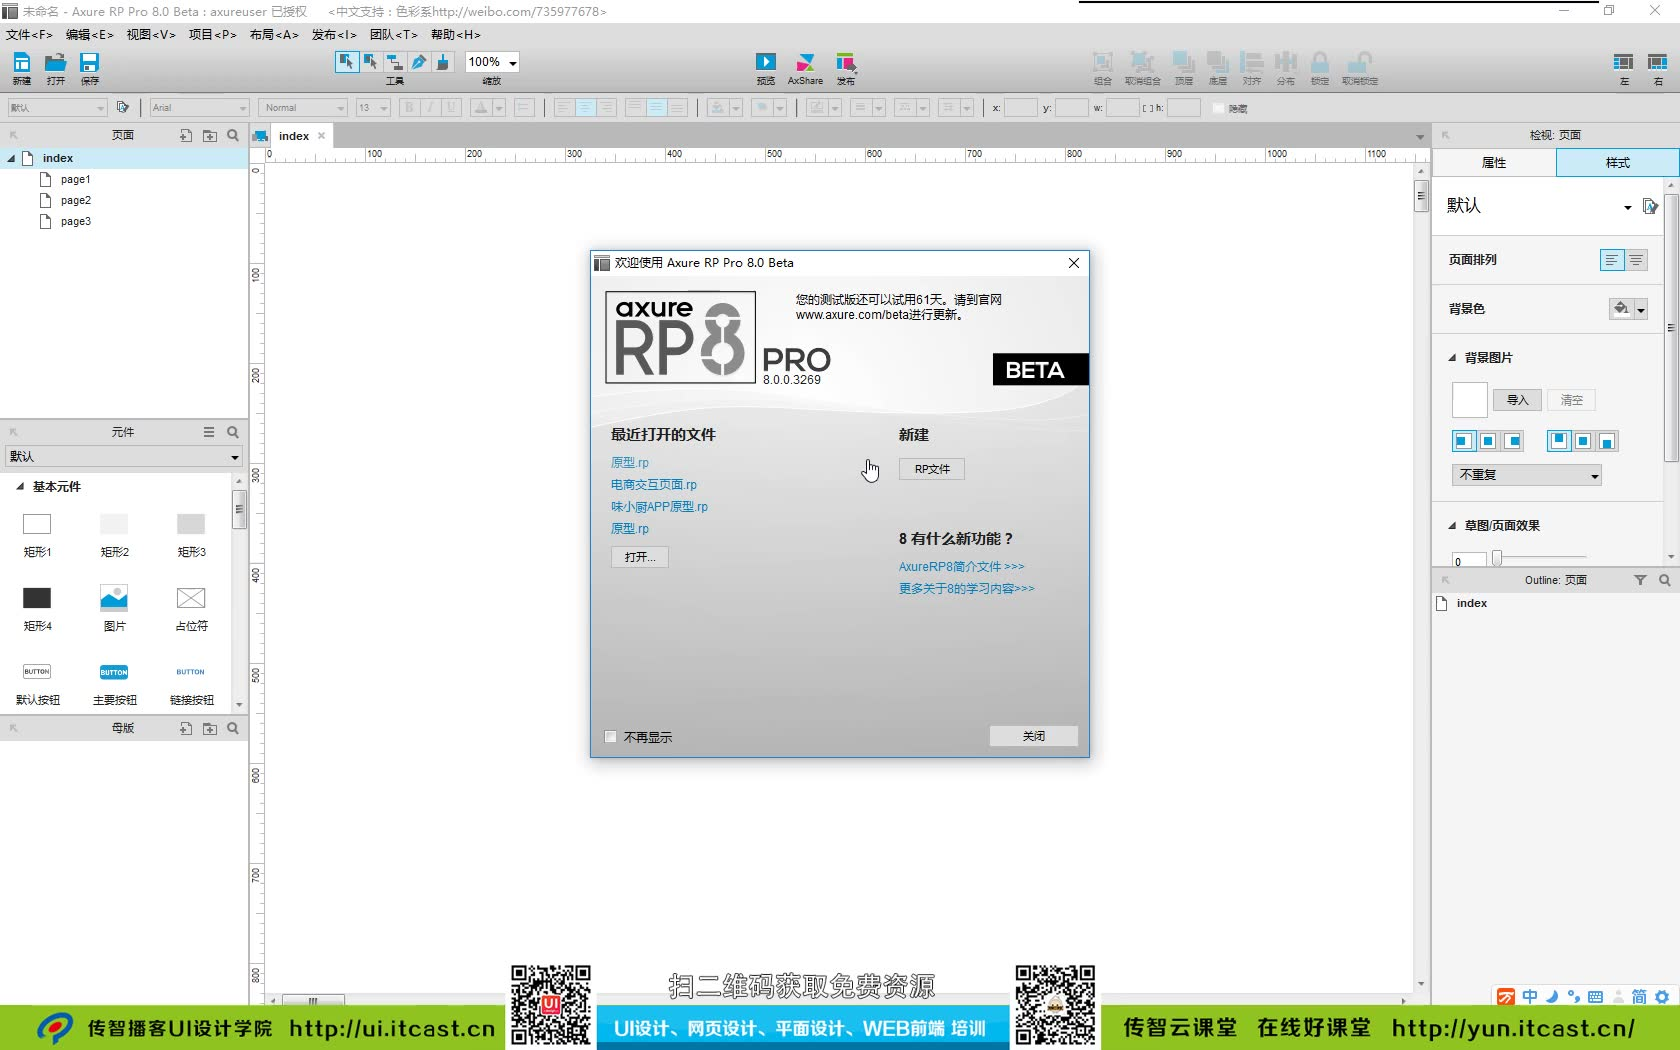Screen dimensions: 1680x1050
Task: Select the format painter brush tool
Action: (443, 62)
